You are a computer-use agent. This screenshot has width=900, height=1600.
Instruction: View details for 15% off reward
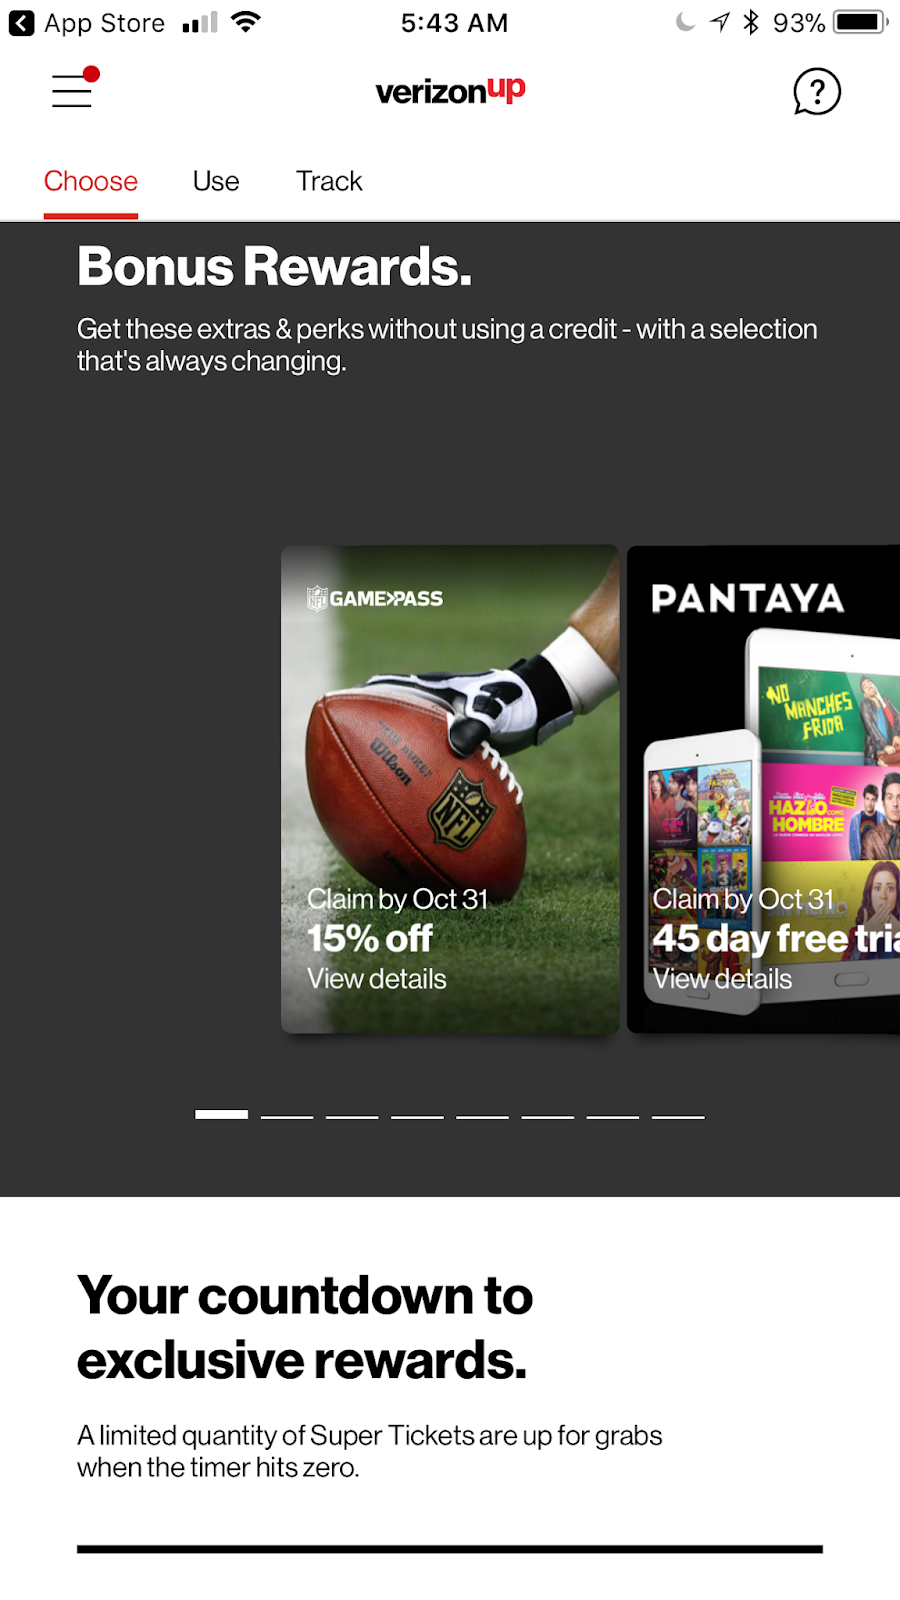[377, 979]
